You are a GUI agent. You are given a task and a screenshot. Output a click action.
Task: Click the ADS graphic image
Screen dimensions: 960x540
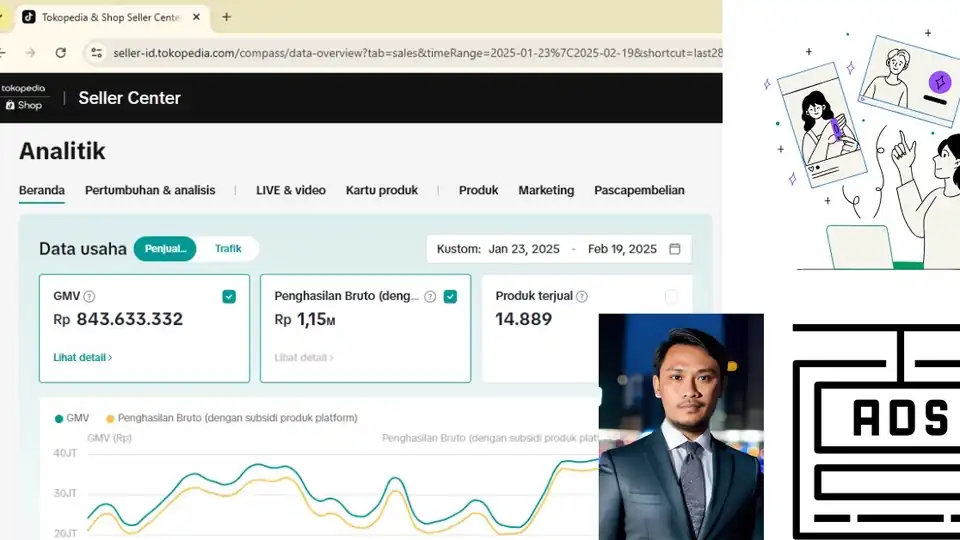876,432
